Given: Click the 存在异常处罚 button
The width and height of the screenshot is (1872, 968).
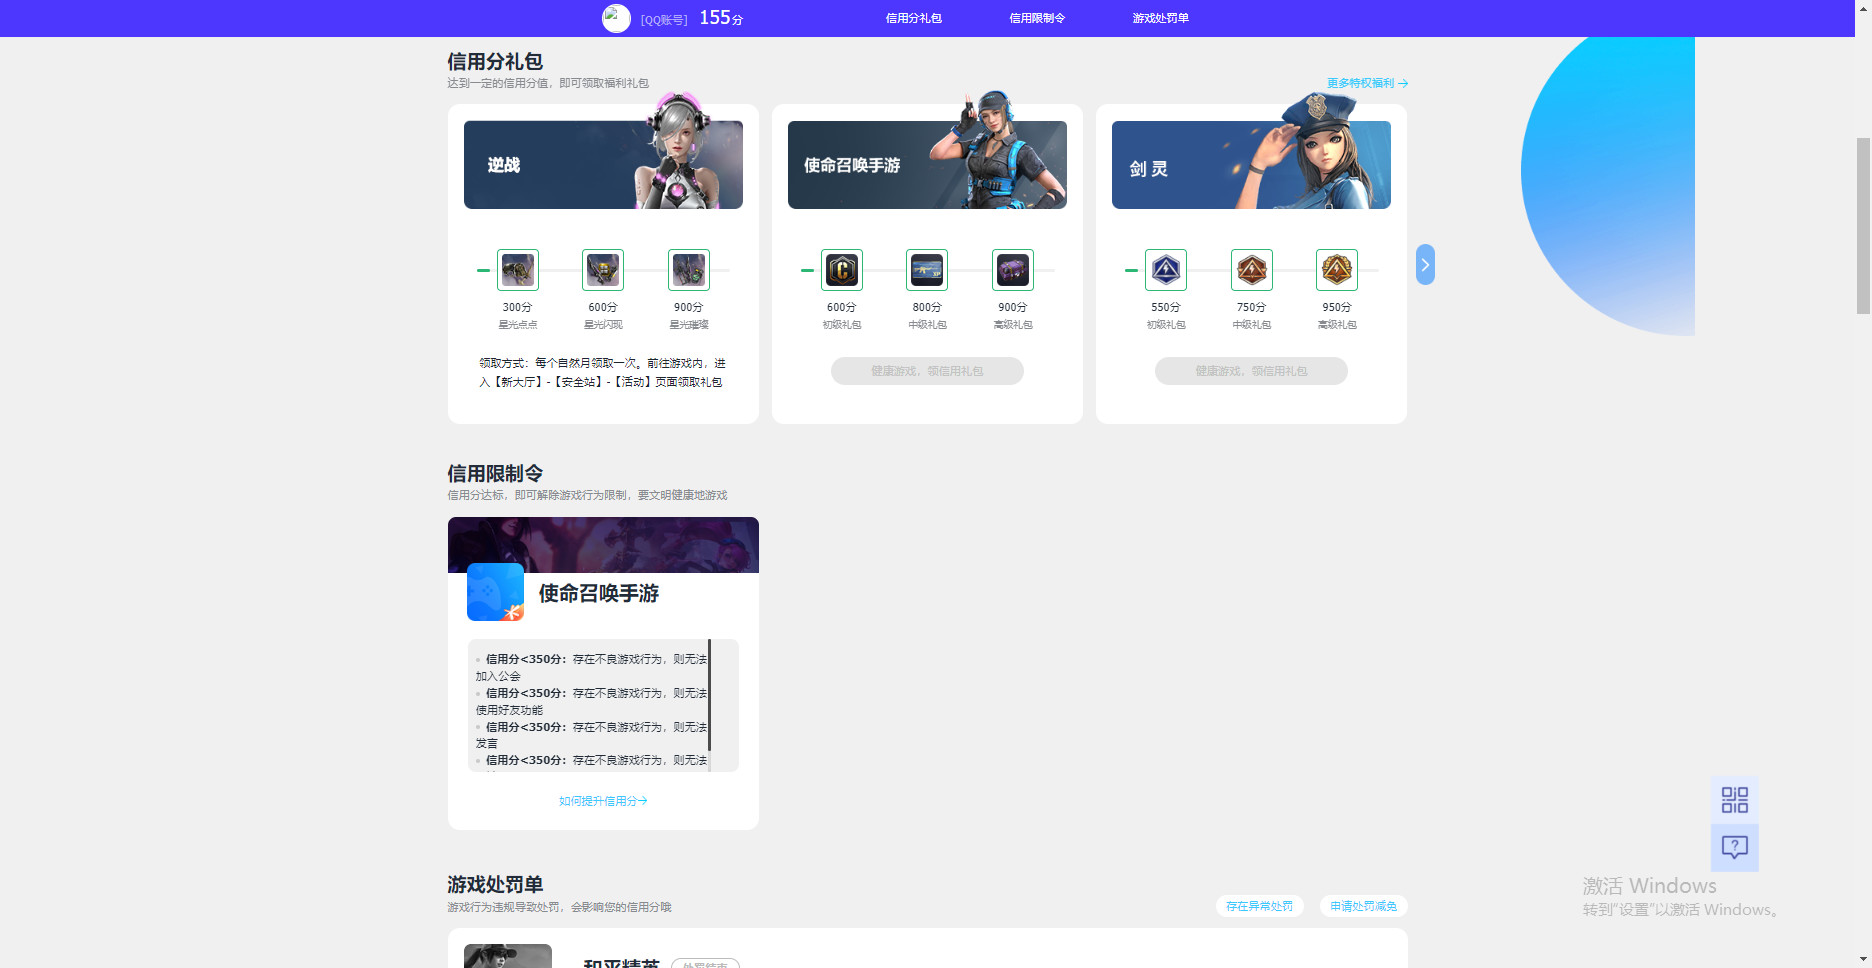Looking at the screenshot, I should (x=1260, y=906).
